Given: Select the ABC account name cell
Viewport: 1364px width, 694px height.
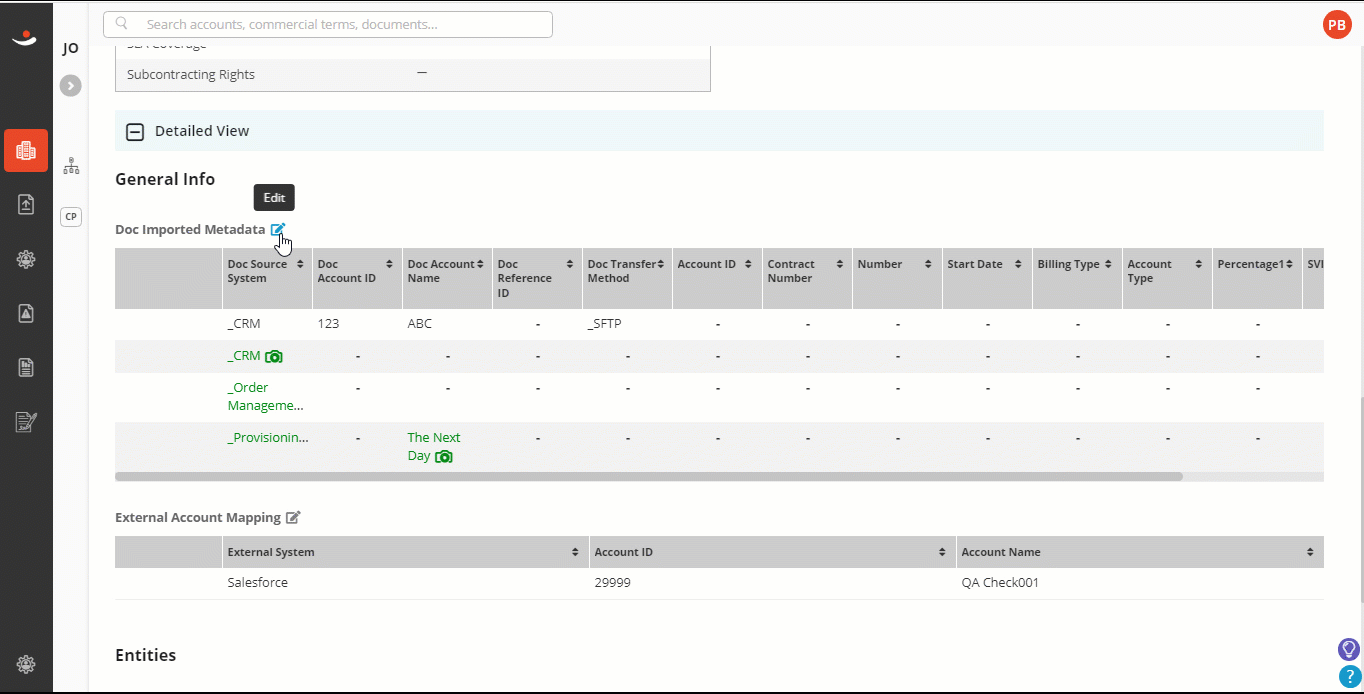Looking at the screenshot, I should tap(420, 324).
